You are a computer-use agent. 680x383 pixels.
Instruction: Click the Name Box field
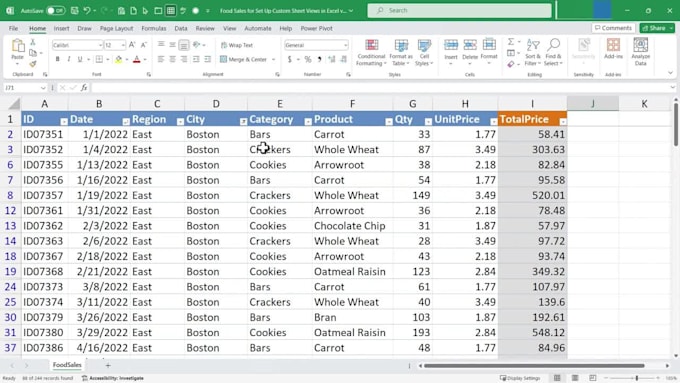tap(25, 88)
